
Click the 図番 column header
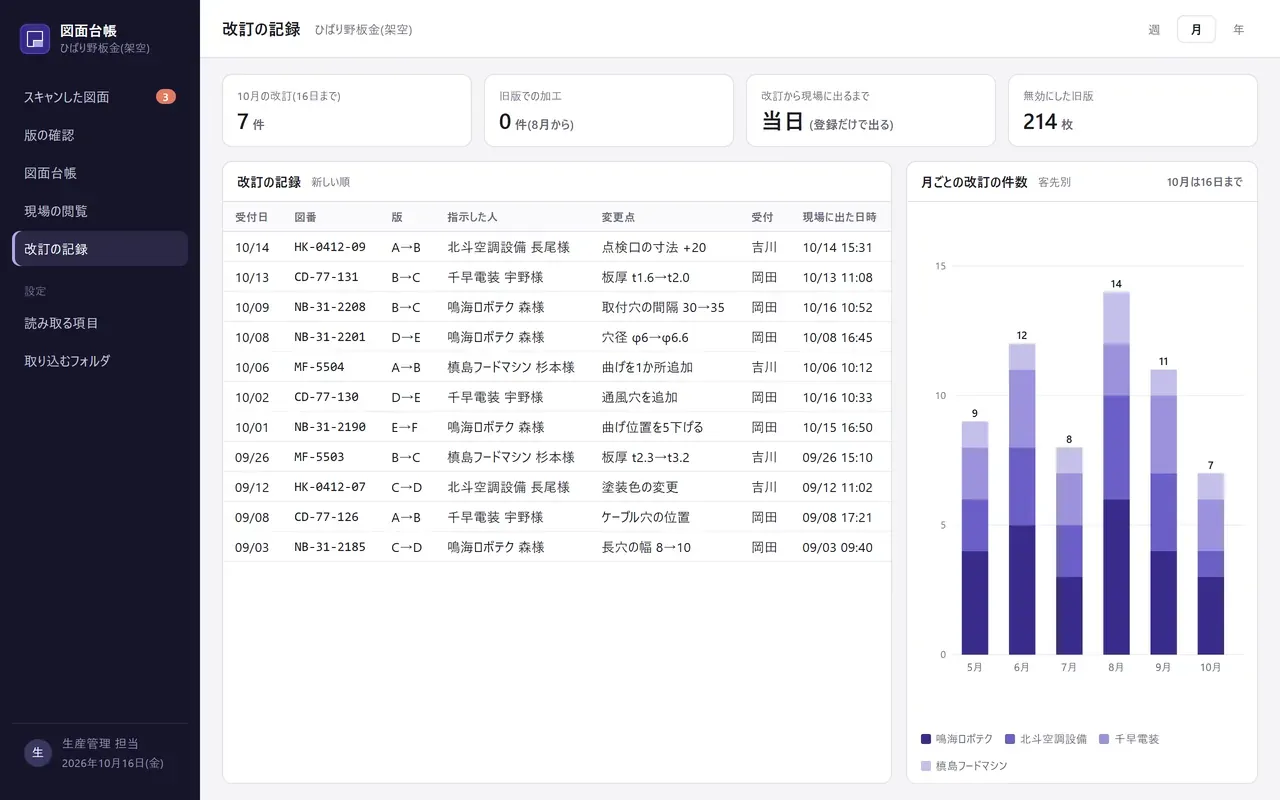click(305, 217)
